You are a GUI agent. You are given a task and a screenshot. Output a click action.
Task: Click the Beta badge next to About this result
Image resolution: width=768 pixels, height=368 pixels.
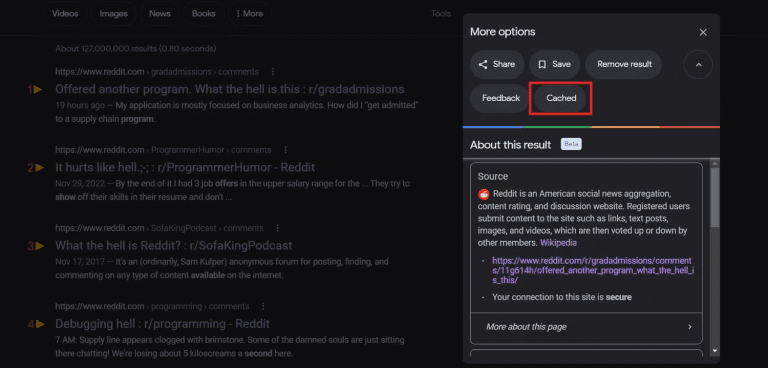point(571,145)
